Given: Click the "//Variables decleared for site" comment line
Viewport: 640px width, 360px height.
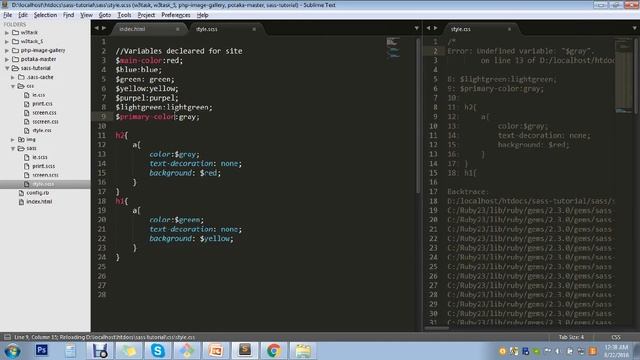Looking at the screenshot, I should coord(179,51).
